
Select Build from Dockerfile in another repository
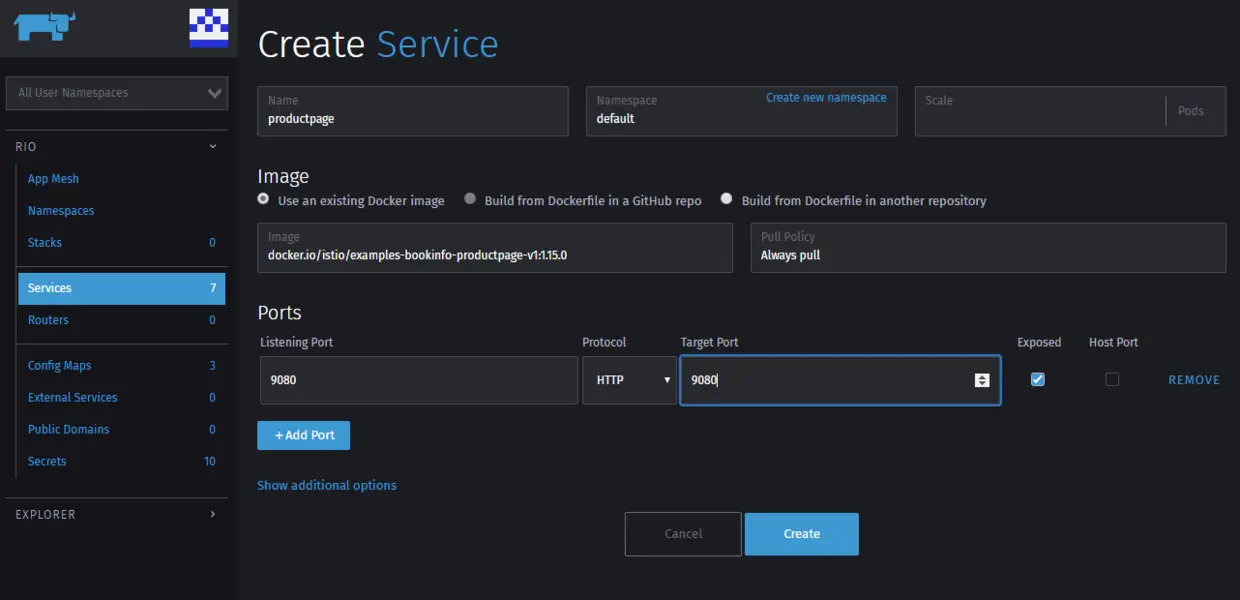point(726,197)
